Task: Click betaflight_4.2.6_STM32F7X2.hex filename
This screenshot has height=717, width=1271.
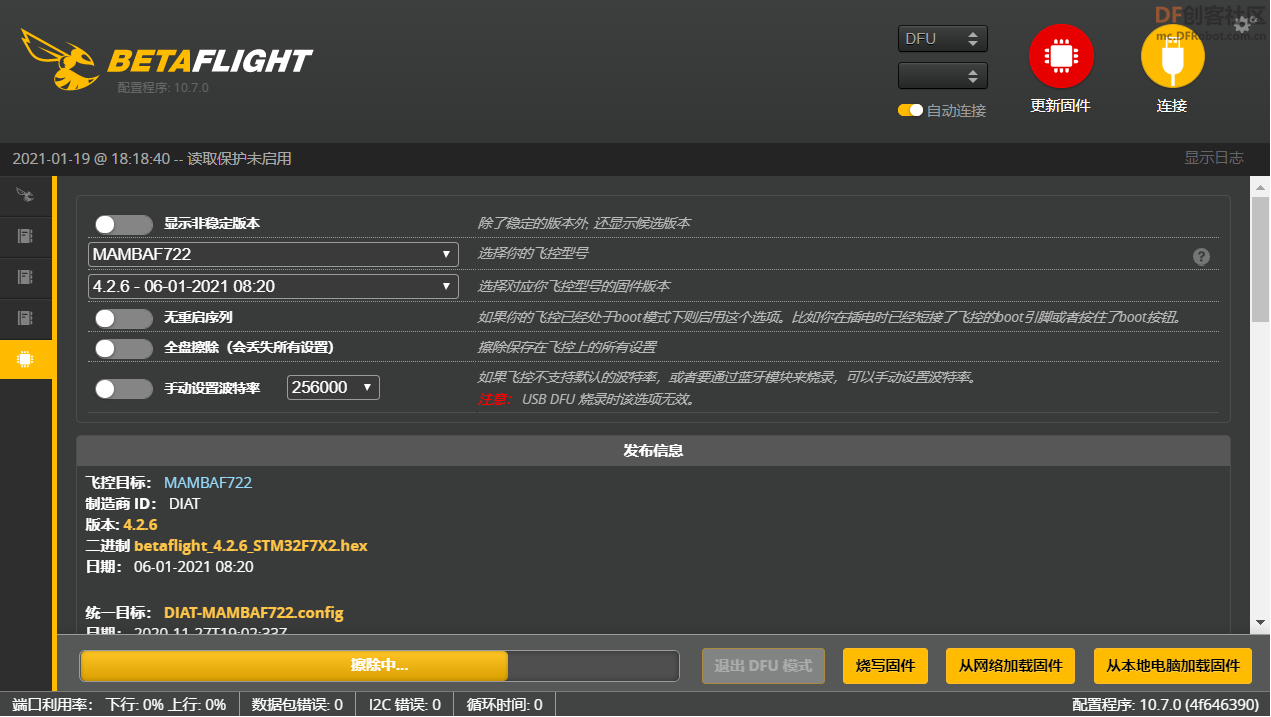Action: (x=251, y=546)
